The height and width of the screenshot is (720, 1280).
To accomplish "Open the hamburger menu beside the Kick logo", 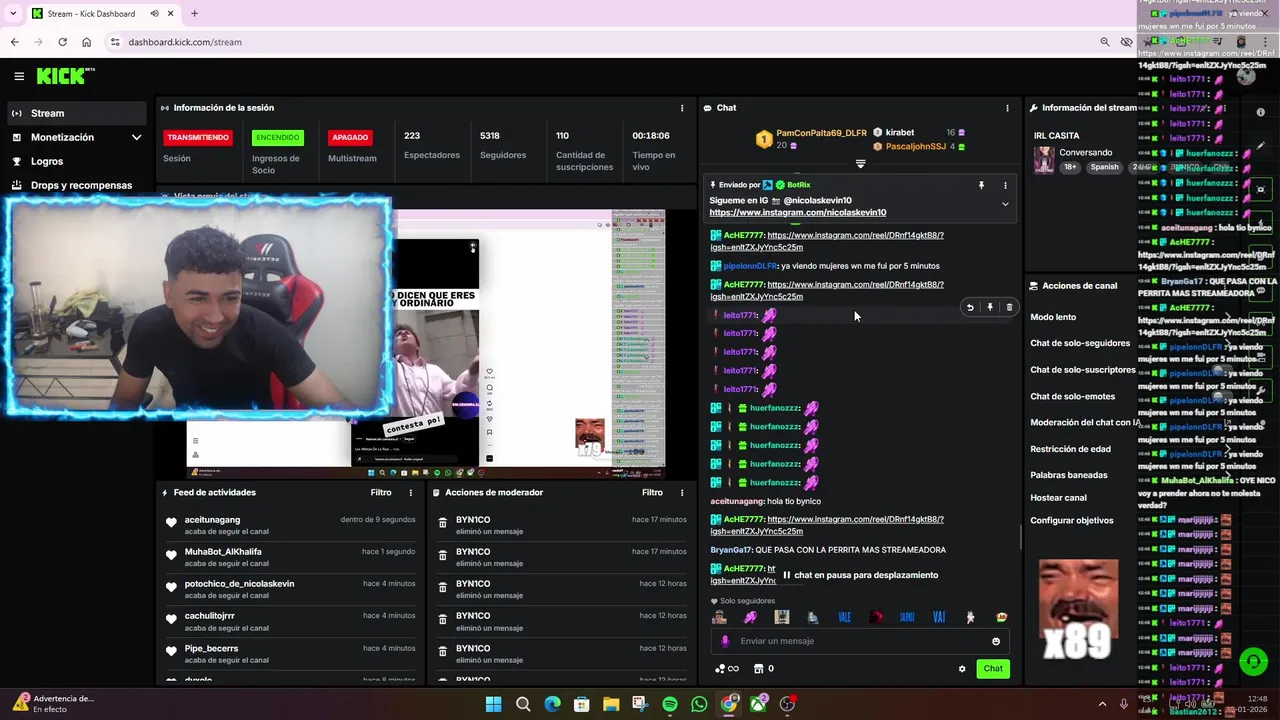I will point(19,76).
